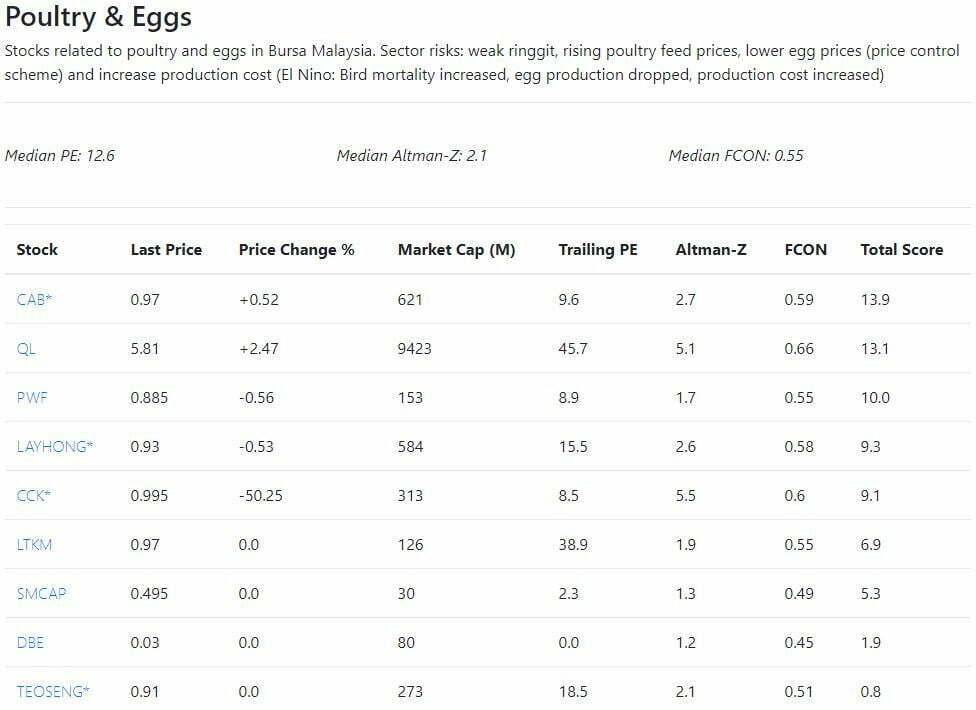Sort by the Stock column header
The image size is (976, 710).
[x=37, y=250]
